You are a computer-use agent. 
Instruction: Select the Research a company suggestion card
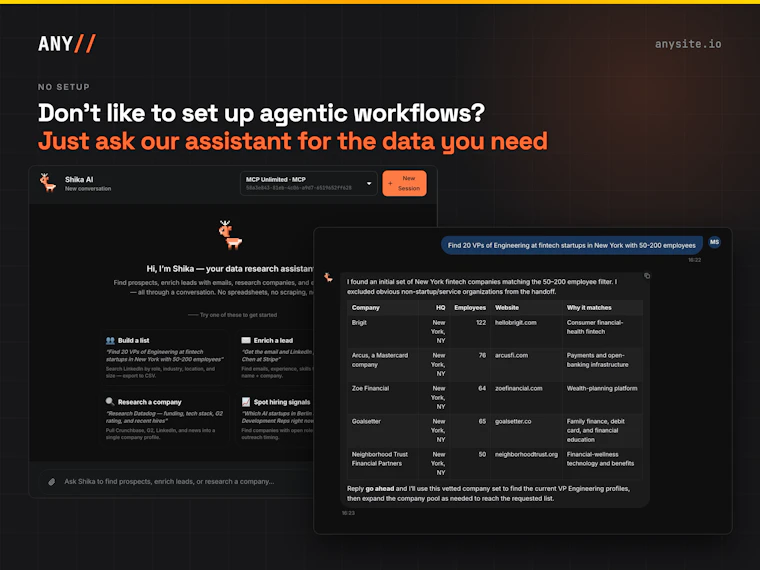pos(164,419)
